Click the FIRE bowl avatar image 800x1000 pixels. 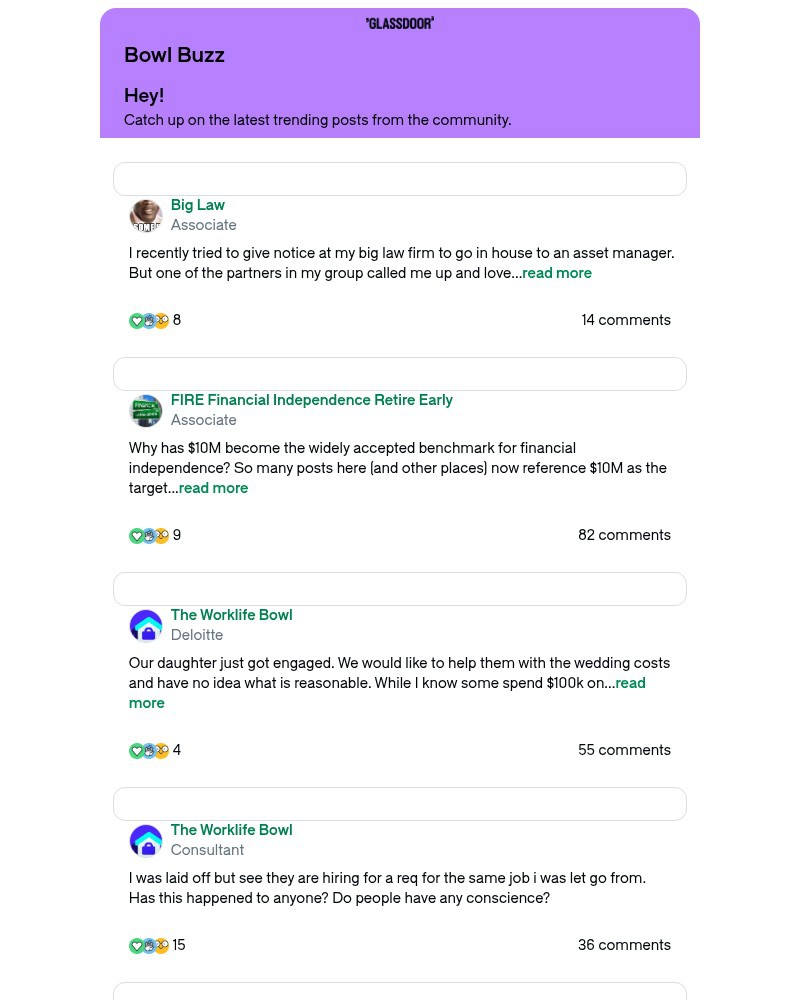point(146,411)
